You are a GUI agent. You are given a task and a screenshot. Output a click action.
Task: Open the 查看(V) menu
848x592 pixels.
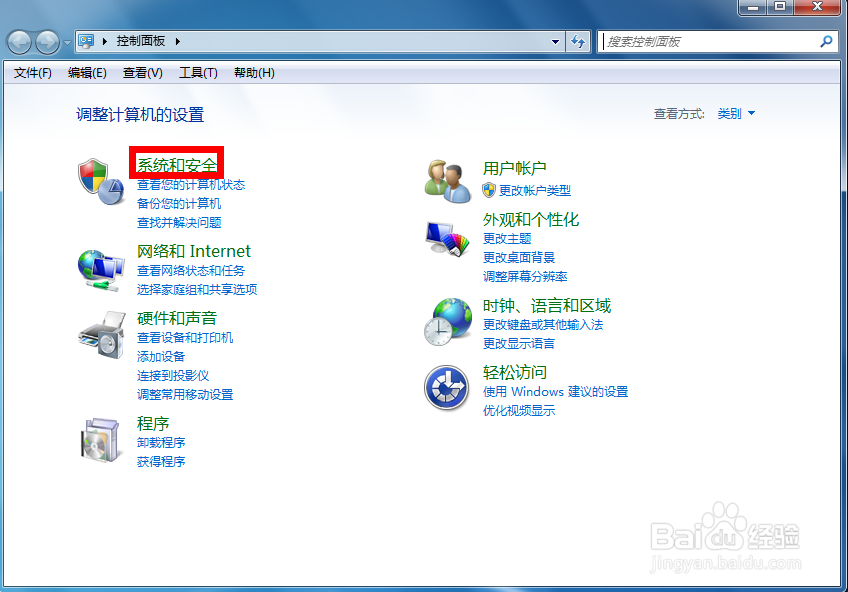coord(143,73)
